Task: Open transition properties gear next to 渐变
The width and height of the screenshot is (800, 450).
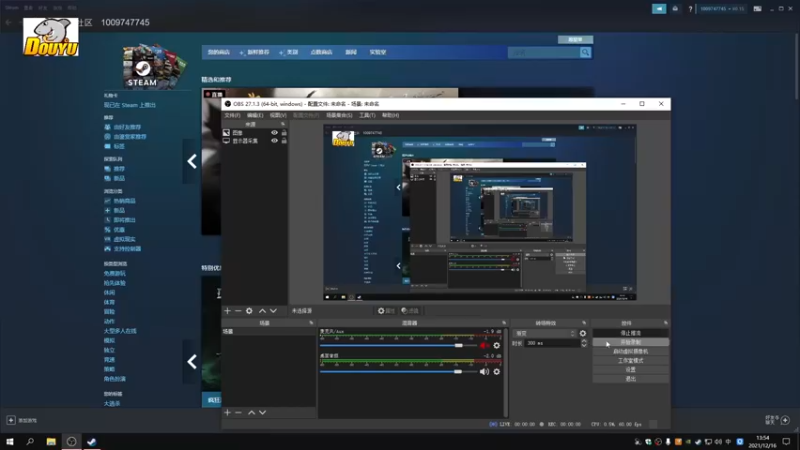Action: click(583, 333)
